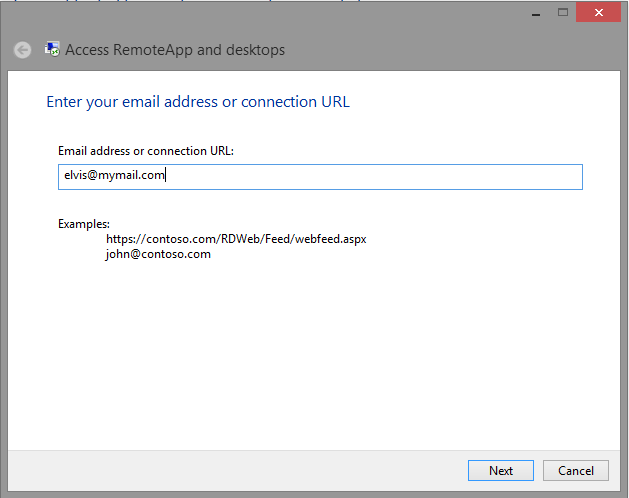Maximize the Access RemoteApp window

(563, 12)
